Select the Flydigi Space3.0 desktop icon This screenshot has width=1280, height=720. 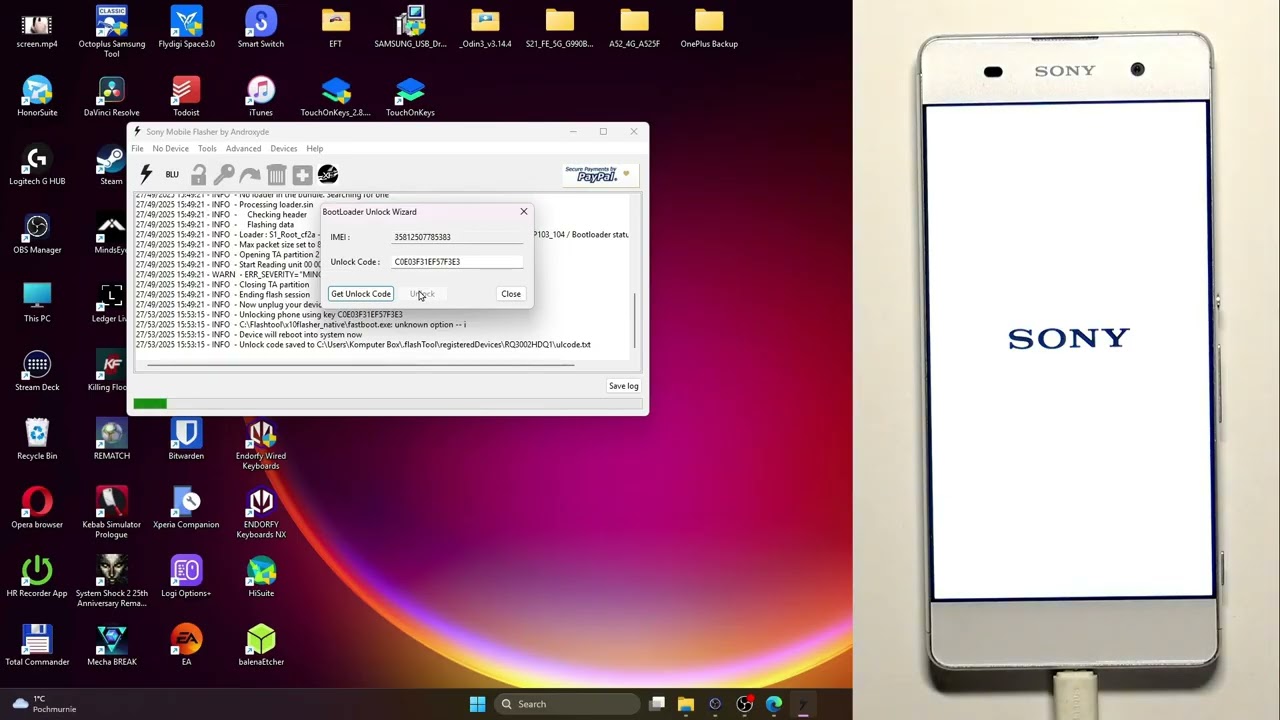pyautogui.click(x=186, y=28)
